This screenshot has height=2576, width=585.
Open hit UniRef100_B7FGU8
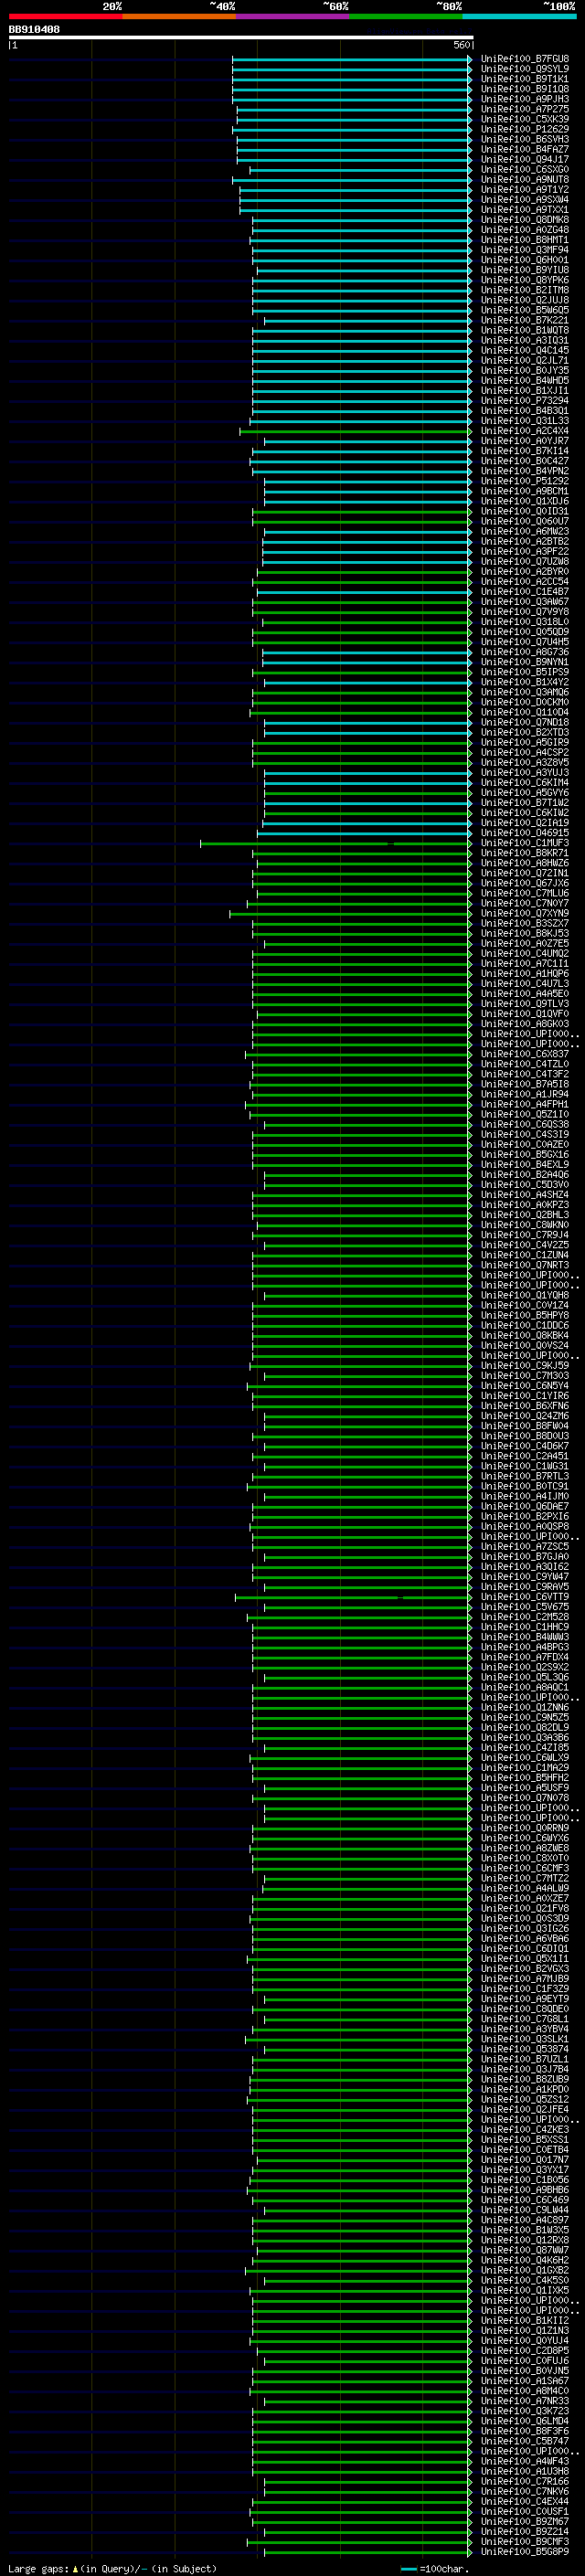[524, 59]
